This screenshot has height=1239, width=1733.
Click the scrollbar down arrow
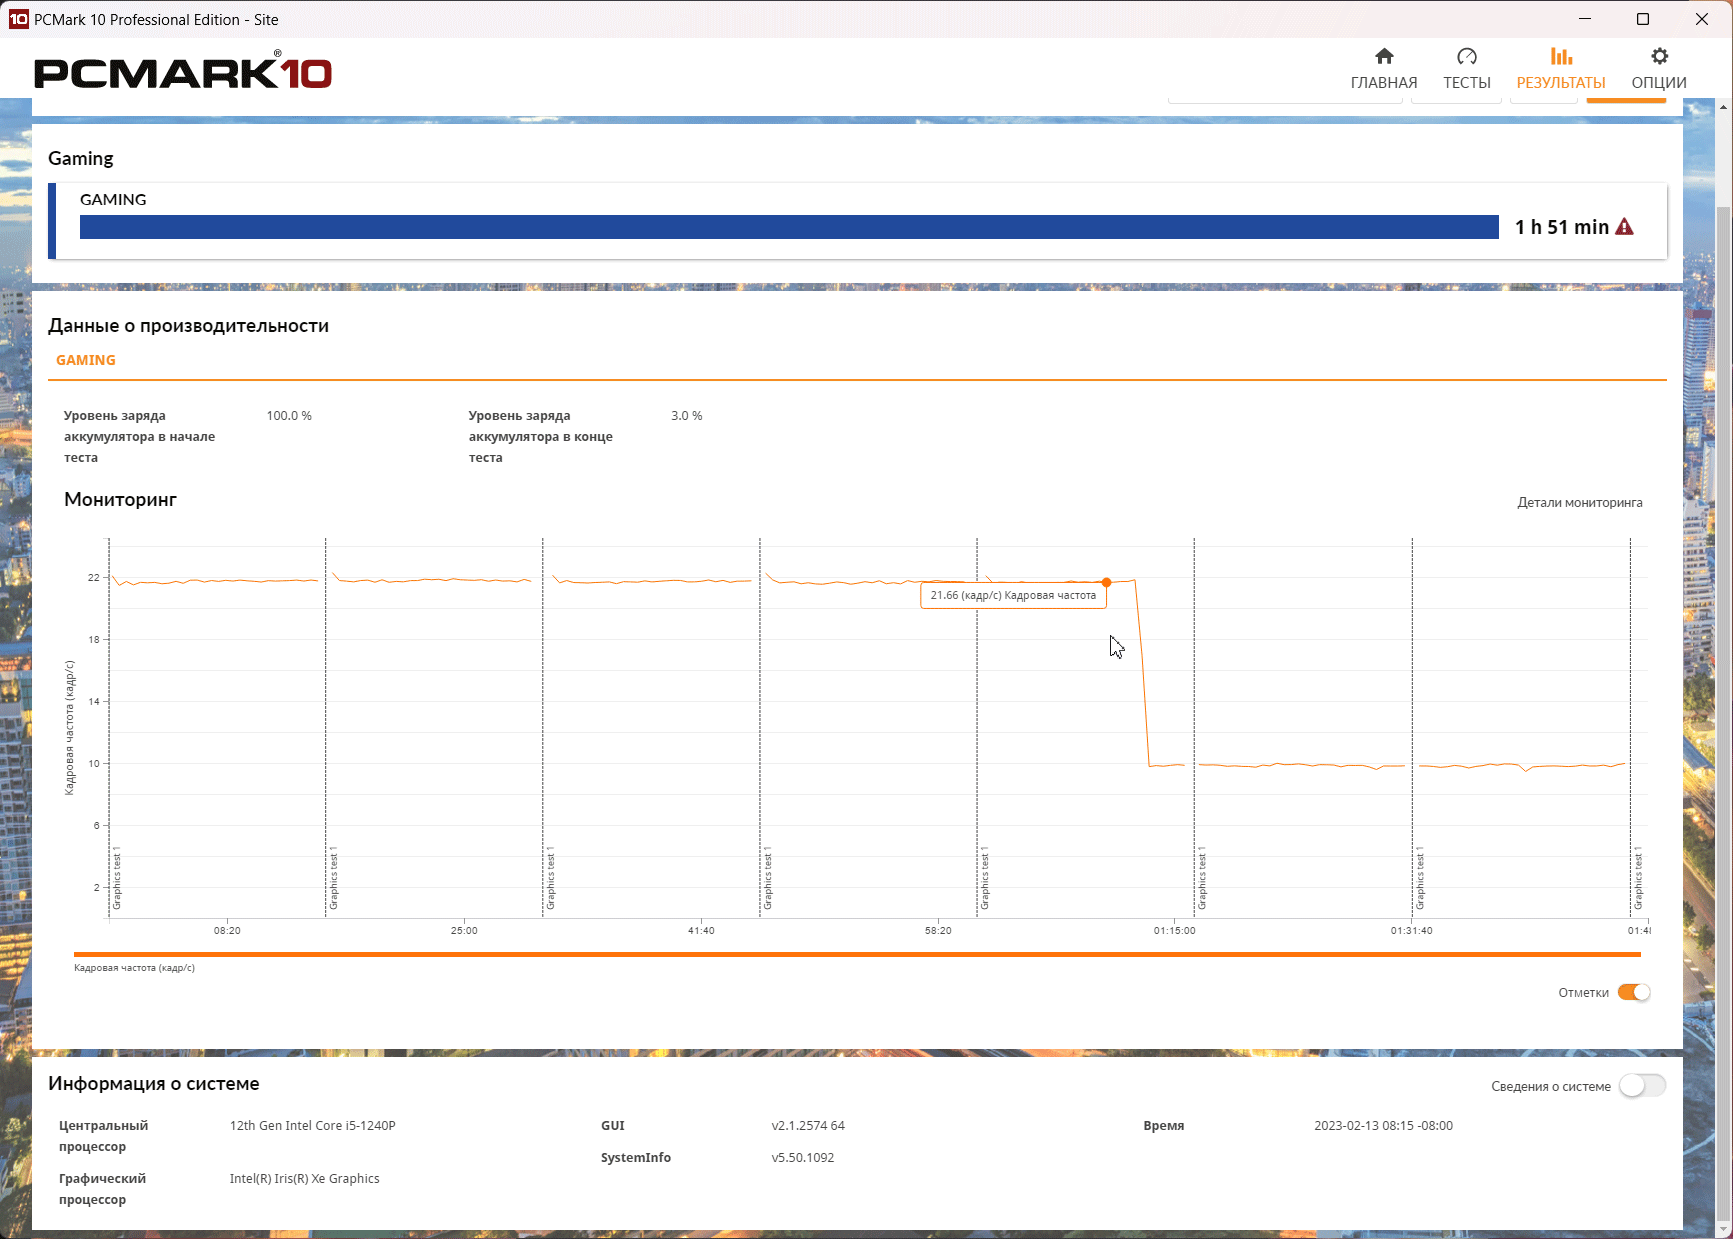(x=1723, y=1230)
